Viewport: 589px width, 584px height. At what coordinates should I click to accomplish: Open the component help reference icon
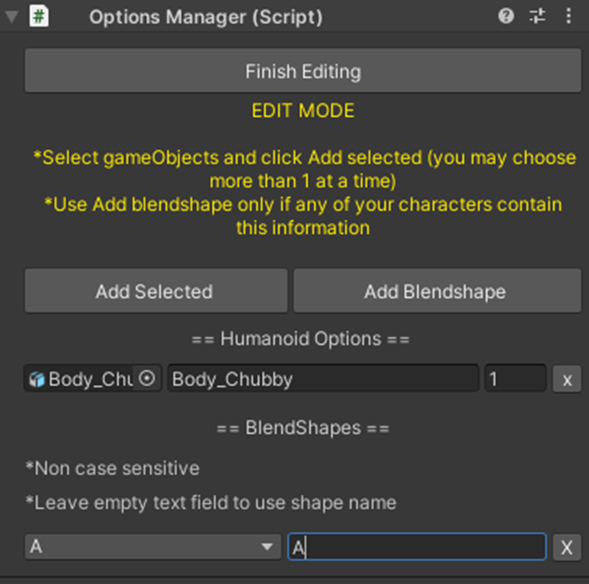coord(506,16)
